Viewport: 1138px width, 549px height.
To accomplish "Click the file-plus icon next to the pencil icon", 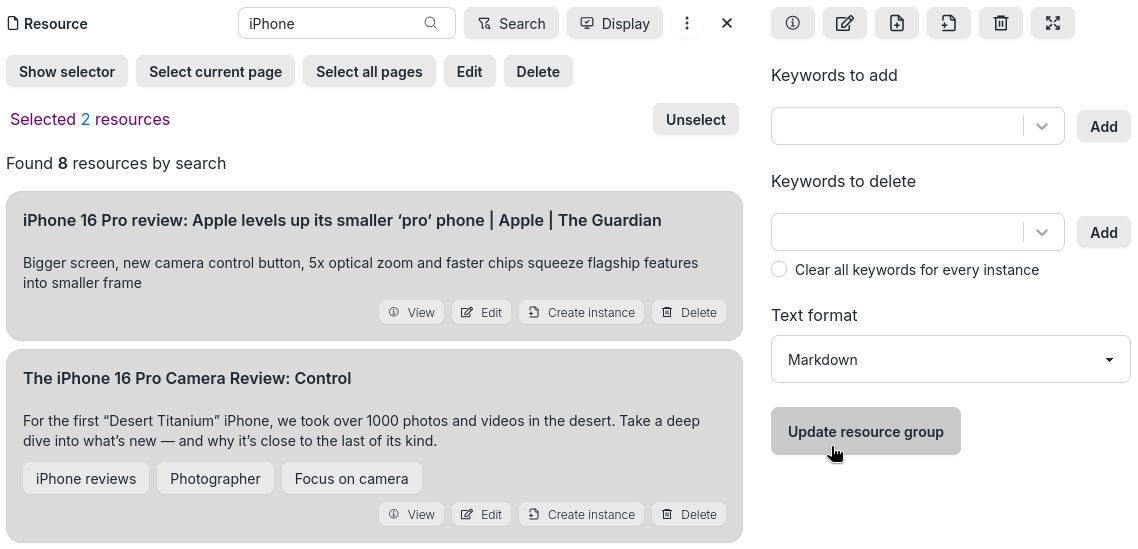I will click(897, 23).
